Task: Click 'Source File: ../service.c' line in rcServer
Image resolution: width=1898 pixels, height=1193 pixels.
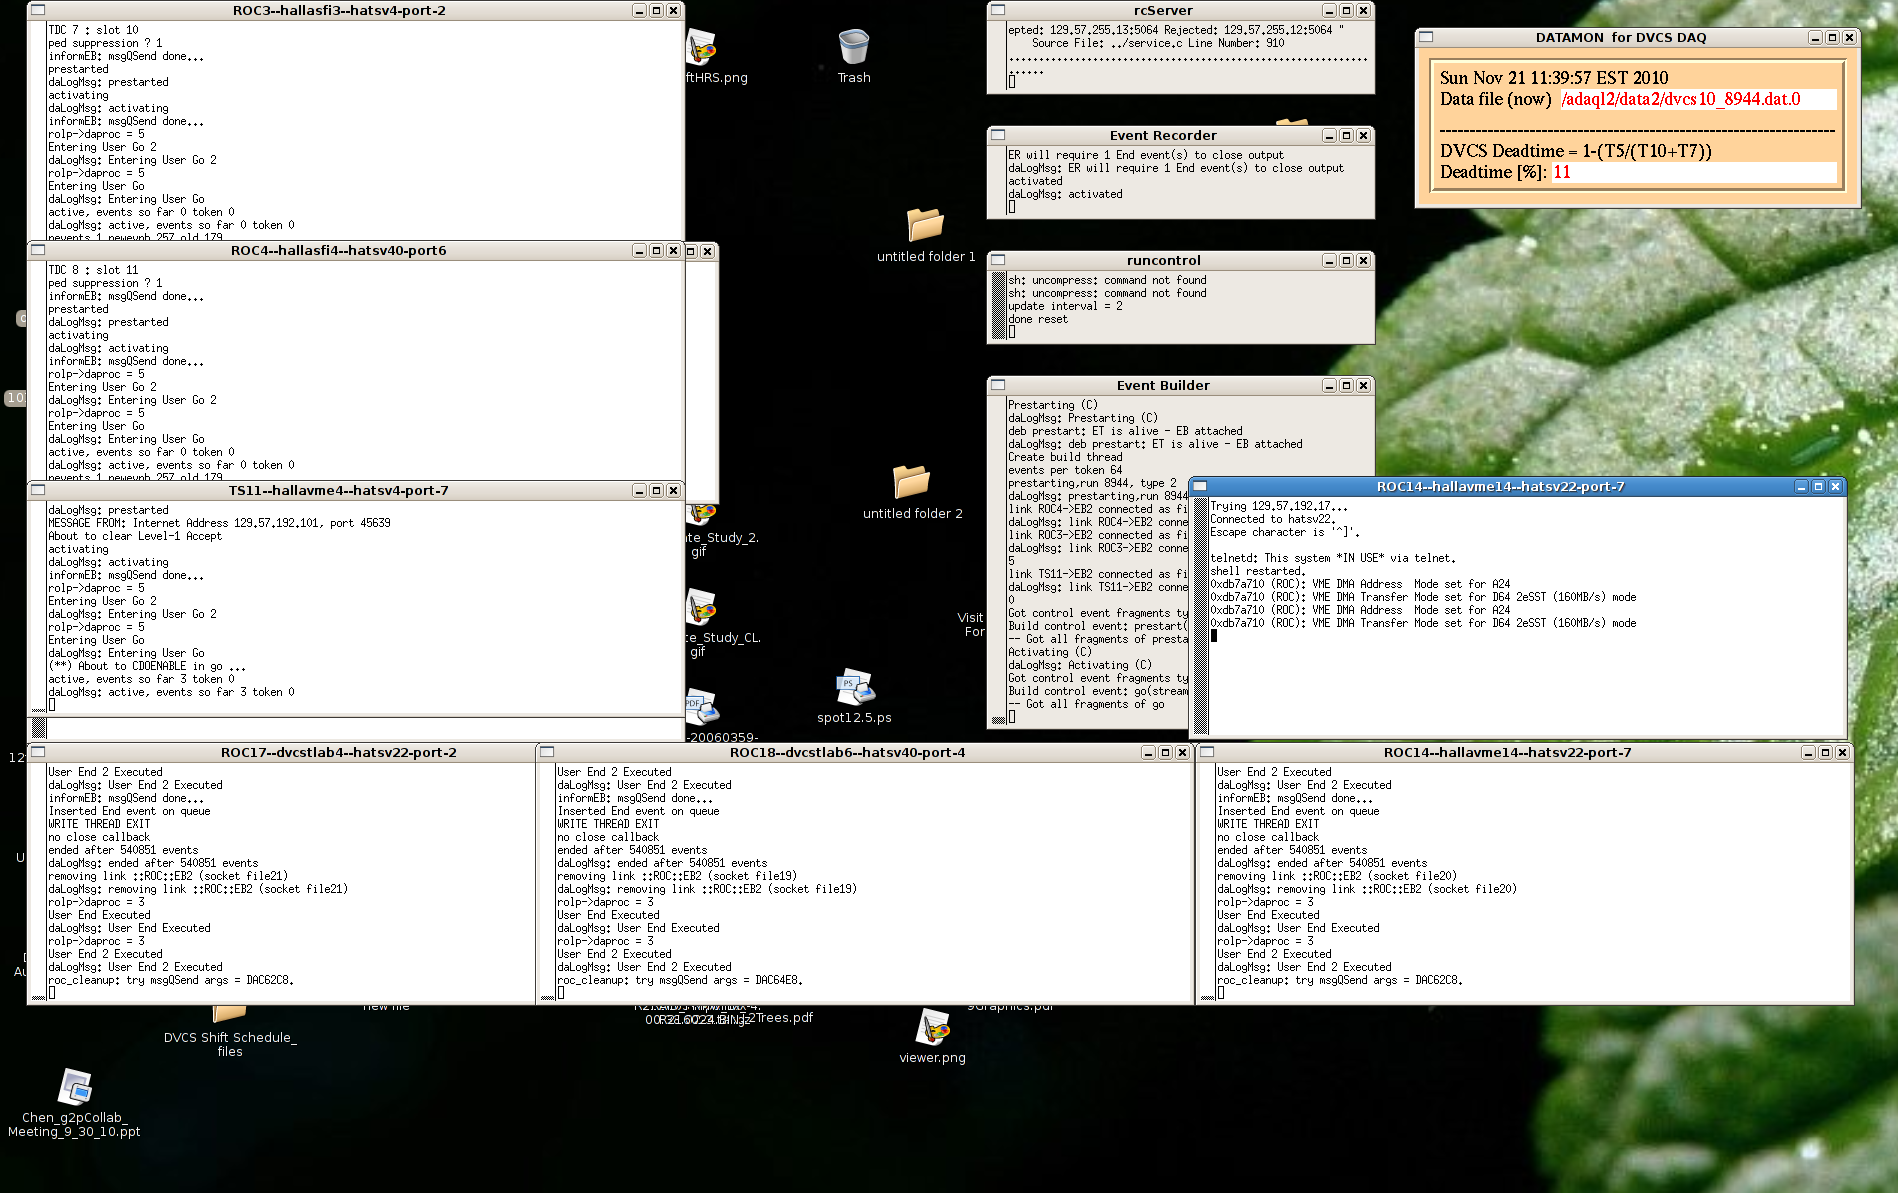Action: (x=1158, y=43)
